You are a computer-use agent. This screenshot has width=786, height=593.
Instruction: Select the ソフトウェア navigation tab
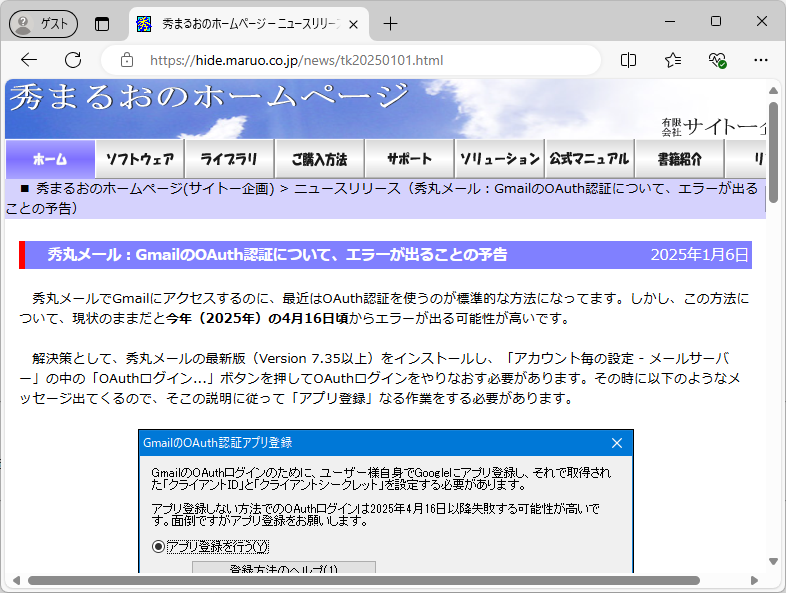(x=140, y=159)
